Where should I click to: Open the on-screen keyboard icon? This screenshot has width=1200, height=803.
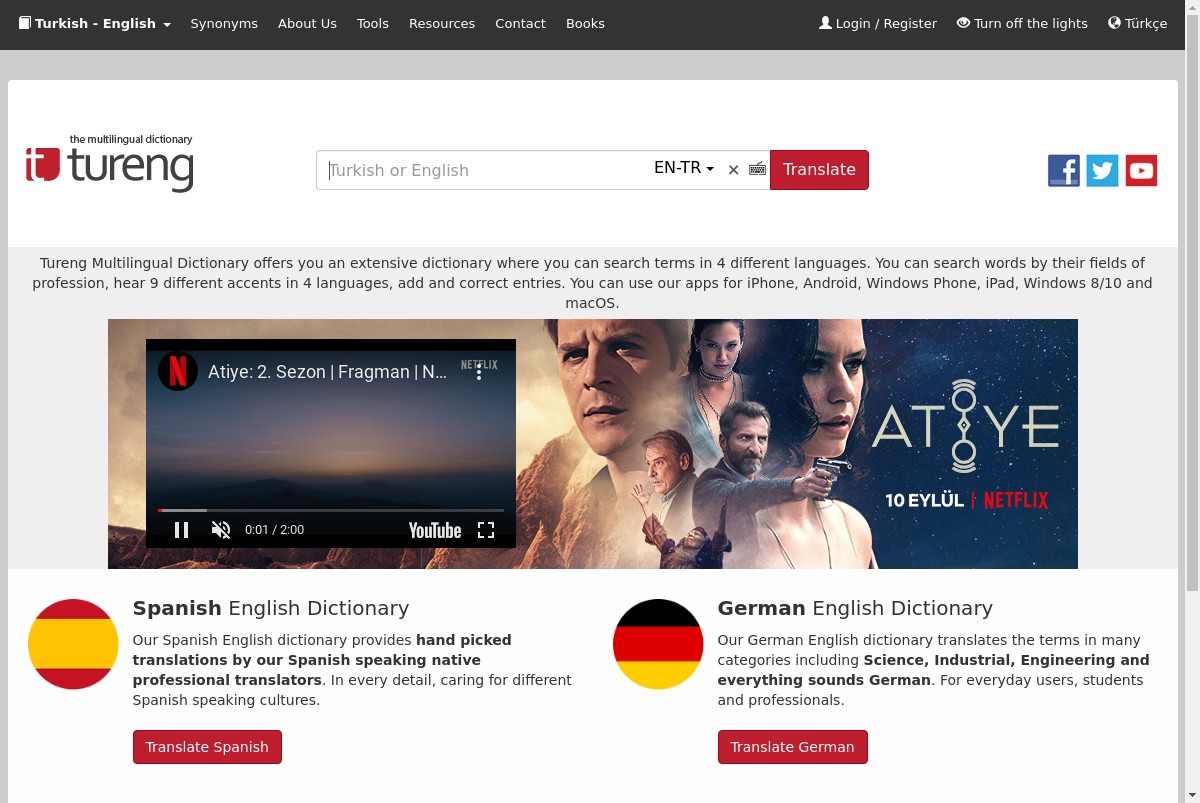point(757,169)
